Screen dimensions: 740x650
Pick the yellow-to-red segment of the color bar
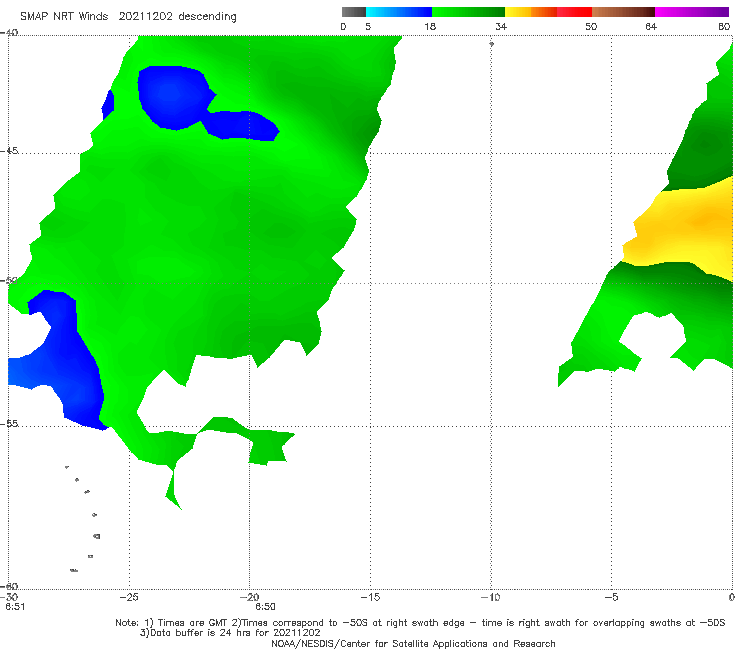548,12
